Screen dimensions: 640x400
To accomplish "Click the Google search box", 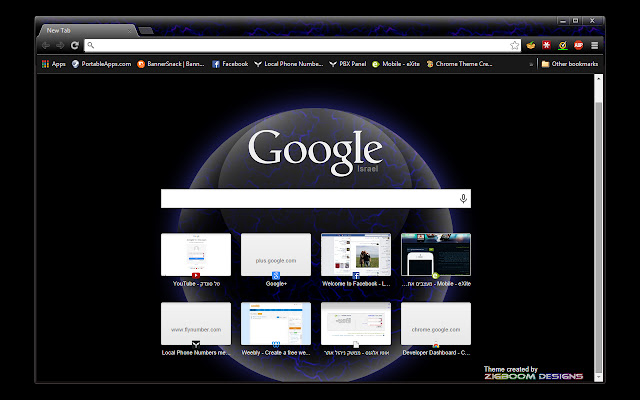I will (x=316, y=198).
